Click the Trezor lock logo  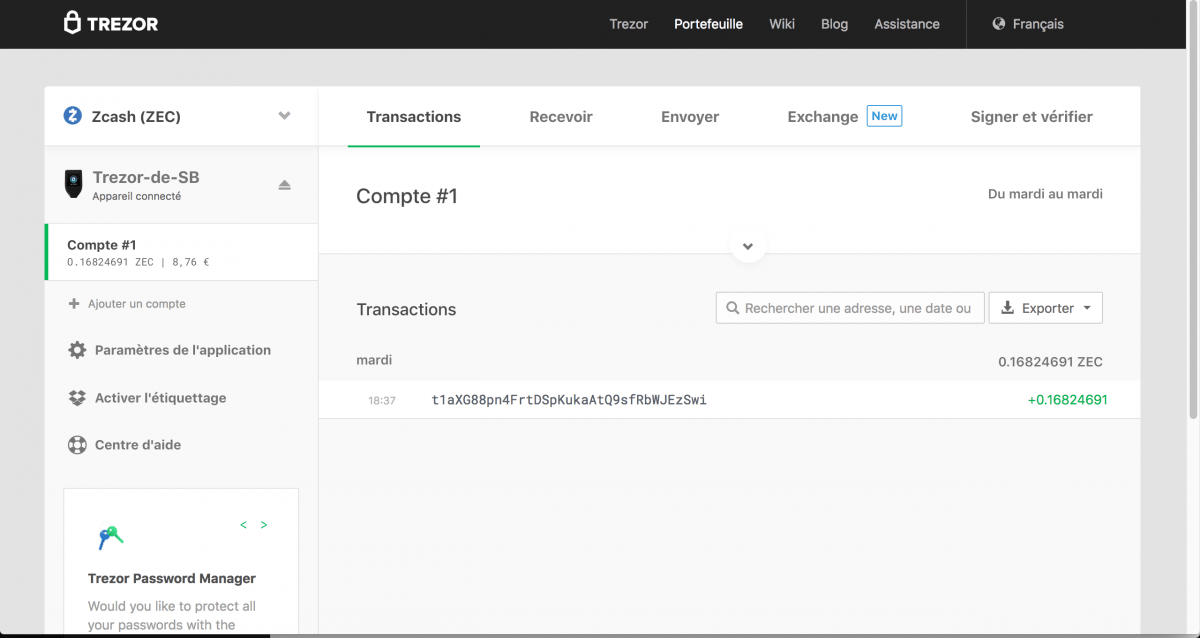point(73,23)
